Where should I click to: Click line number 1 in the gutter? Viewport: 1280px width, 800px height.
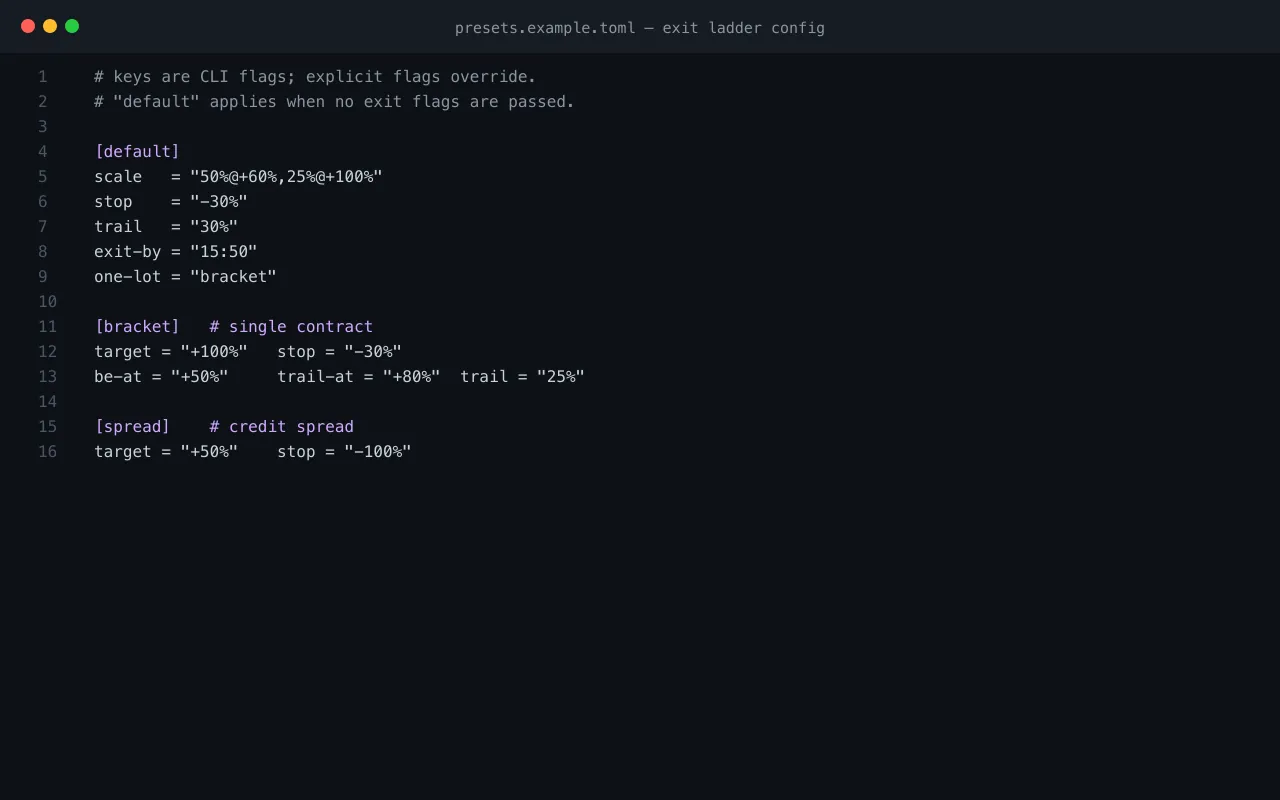[43, 77]
